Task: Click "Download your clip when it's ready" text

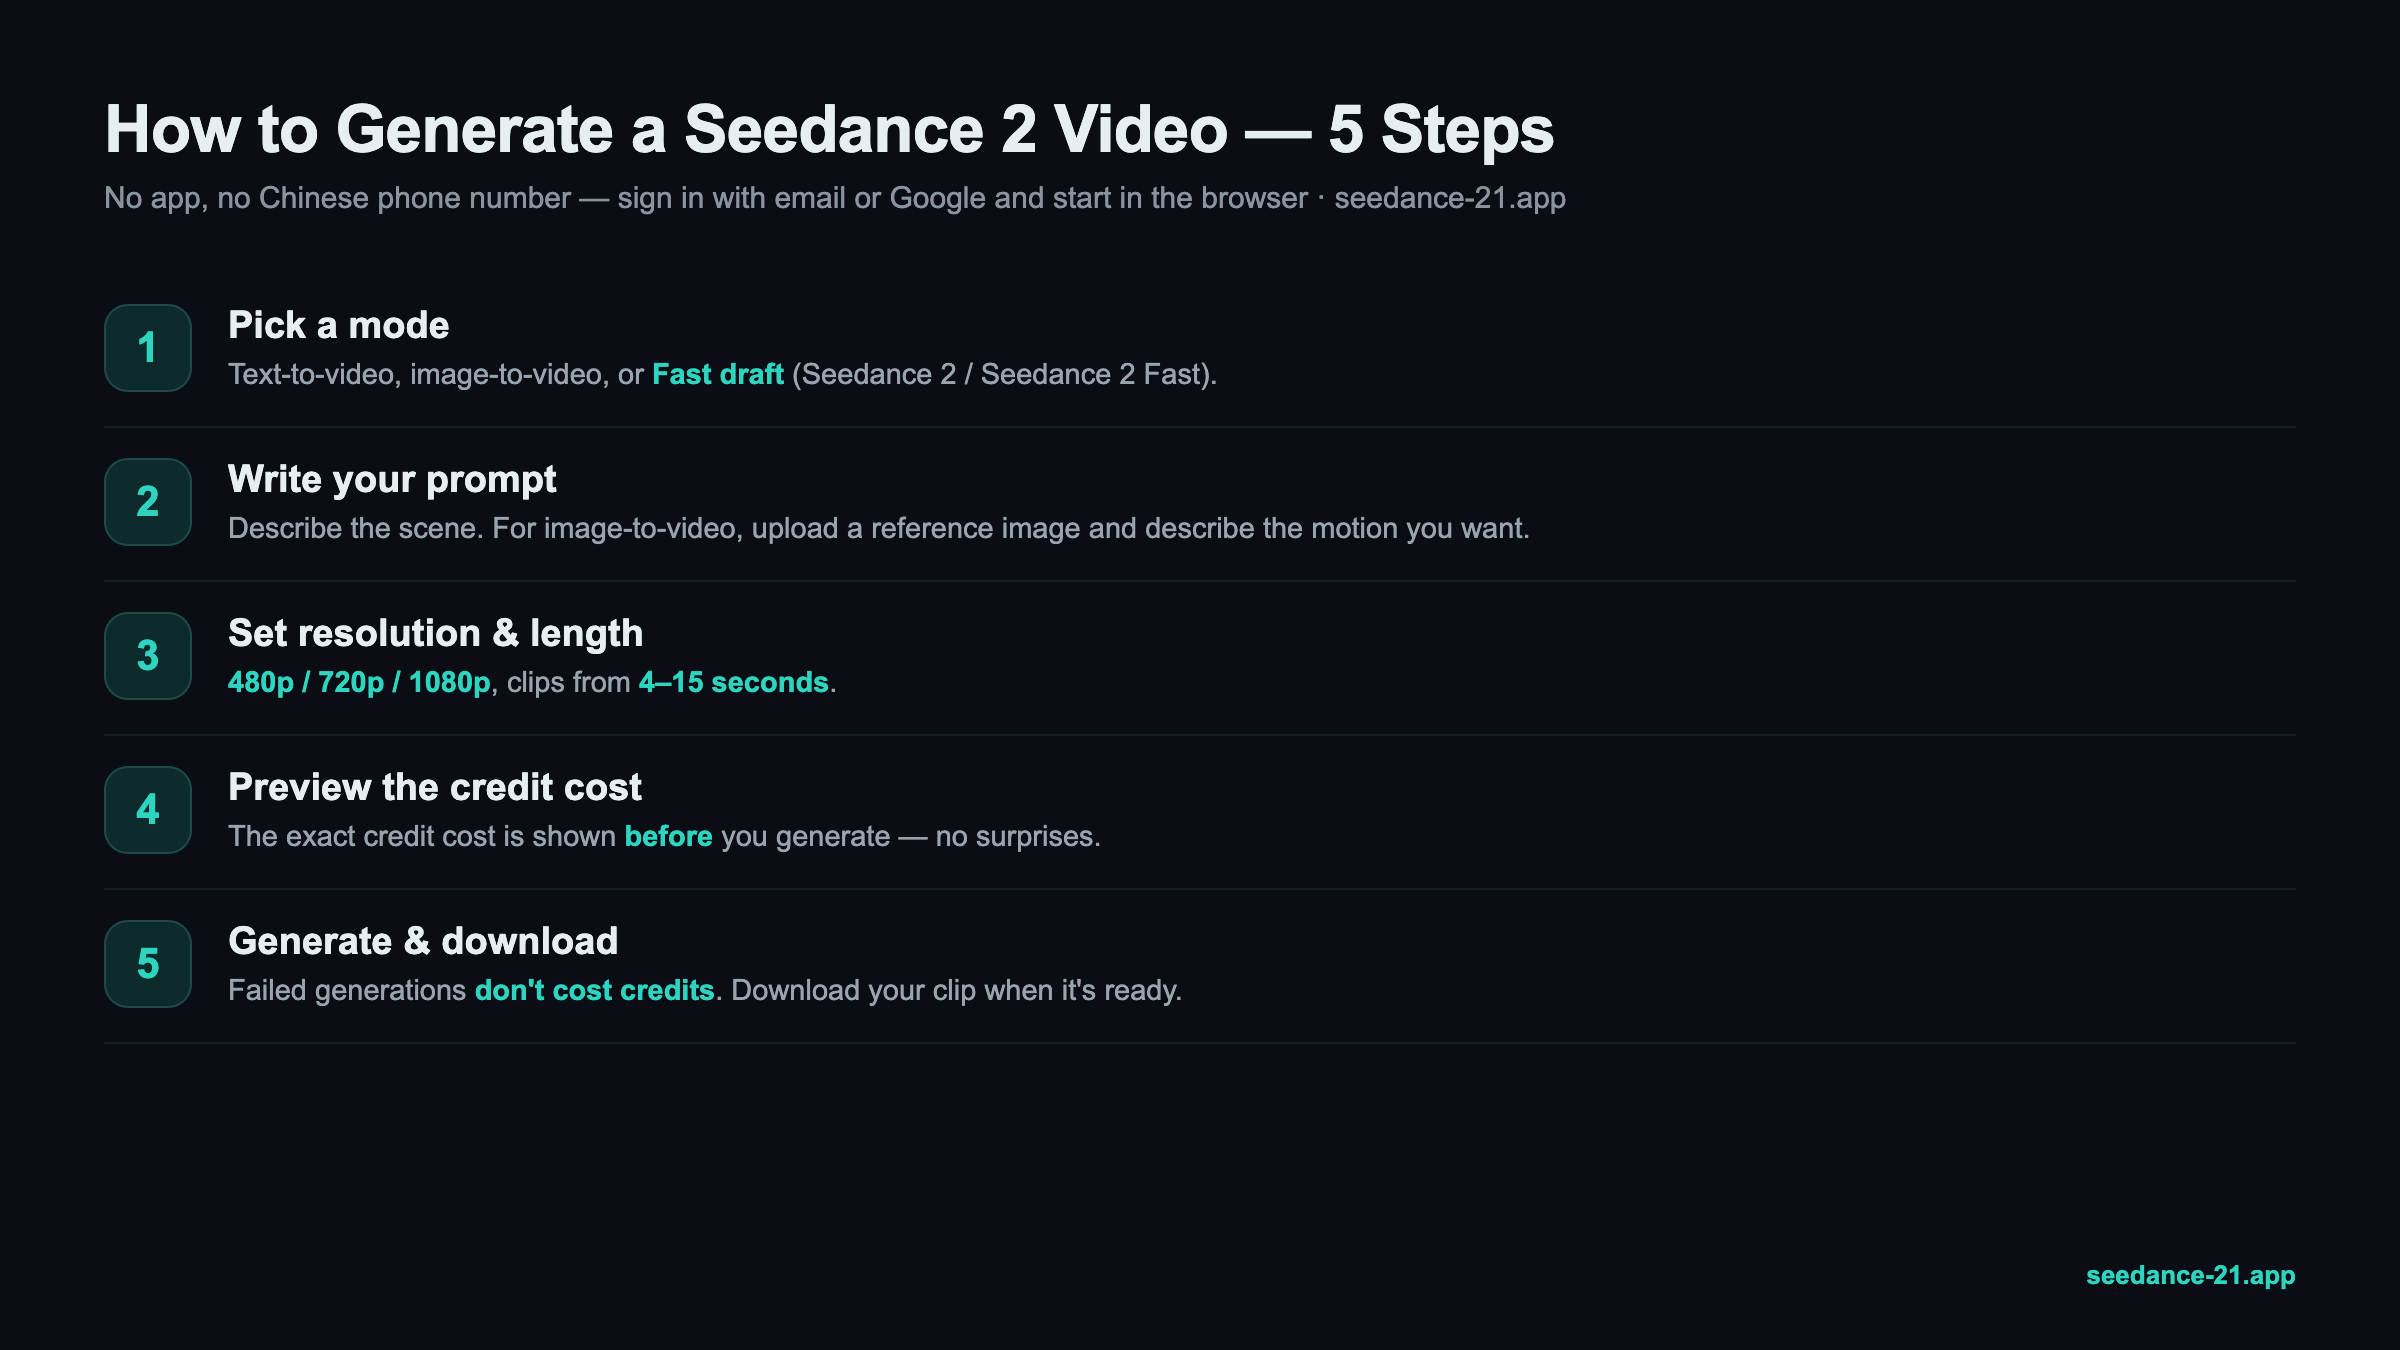Action: pyautogui.click(x=956, y=990)
